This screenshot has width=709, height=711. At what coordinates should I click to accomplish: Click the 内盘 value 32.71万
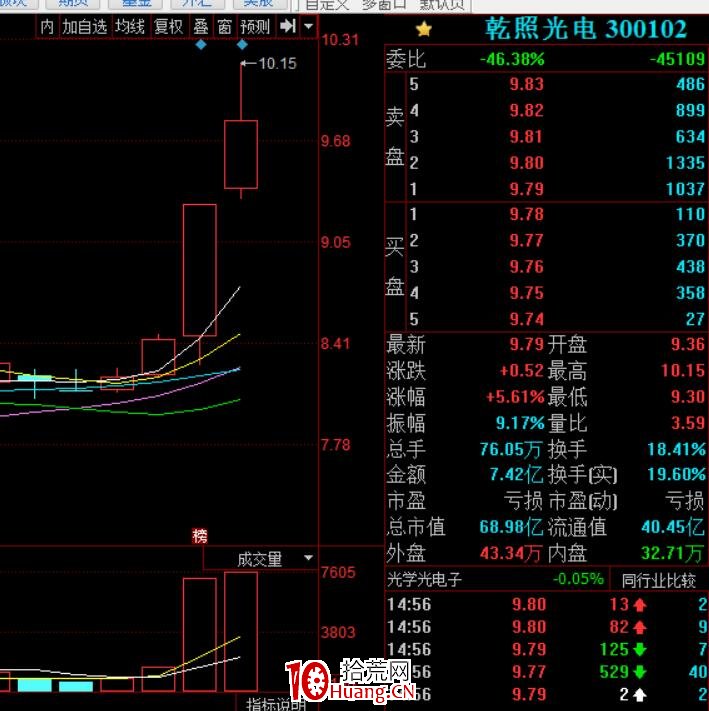pyautogui.click(x=673, y=553)
